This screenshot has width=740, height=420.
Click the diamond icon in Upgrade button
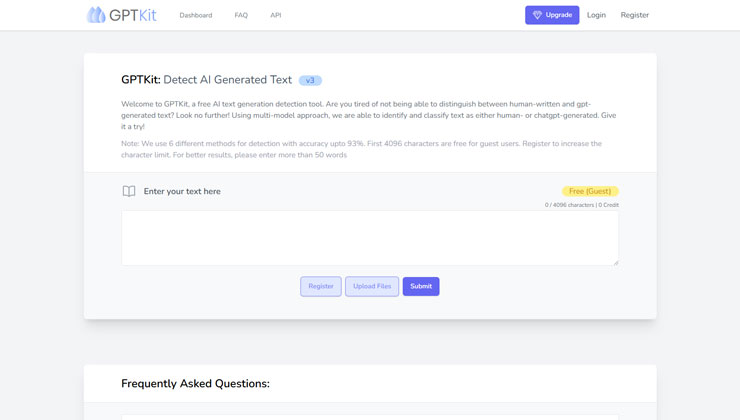(537, 15)
